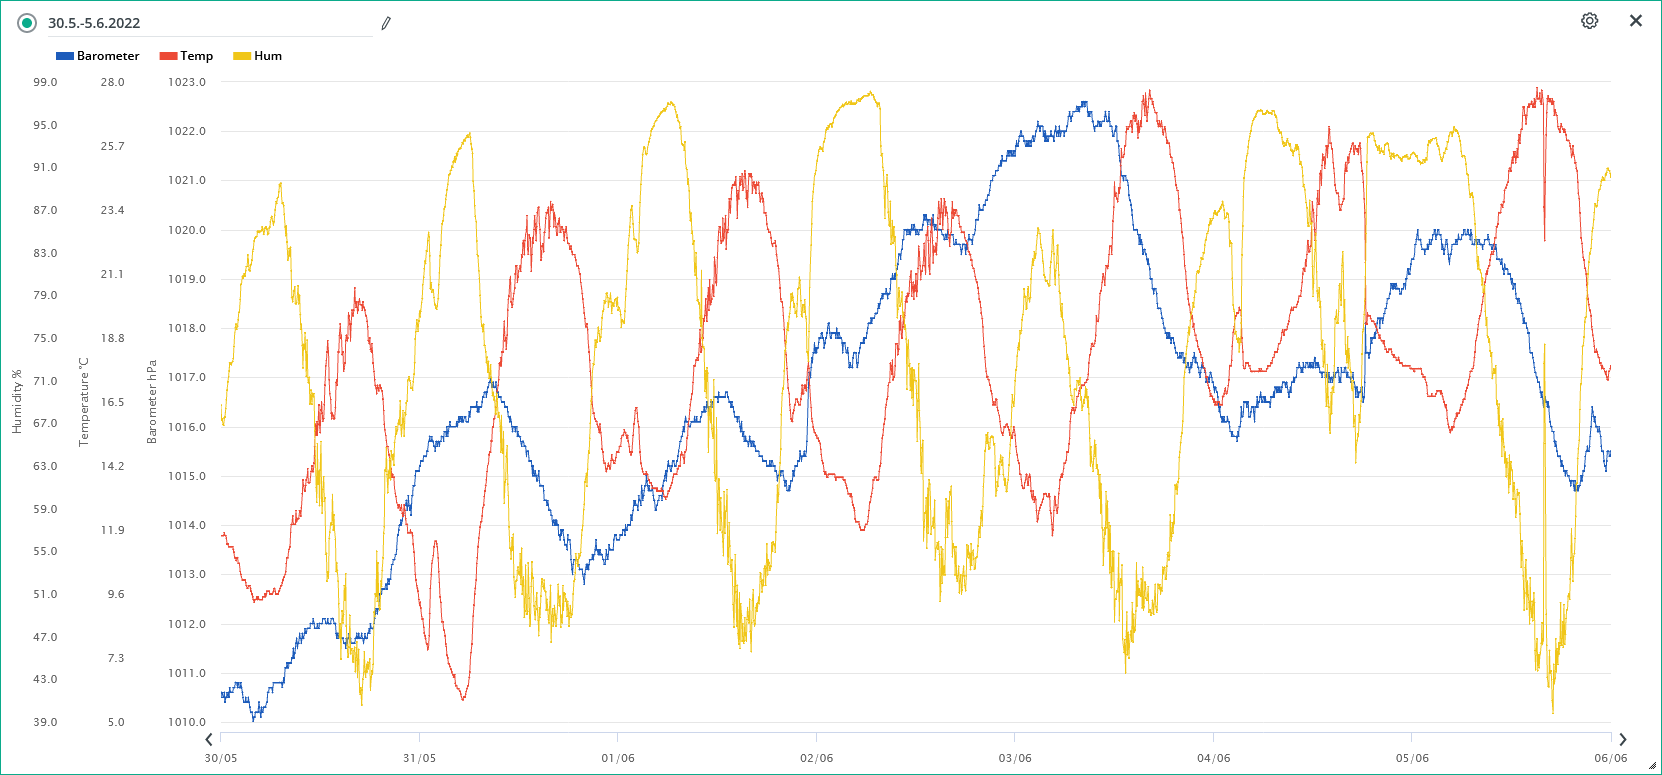The image size is (1662, 775).
Task: Select the 06/06 date label on the x-axis
Action: [x=1610, y=758]
